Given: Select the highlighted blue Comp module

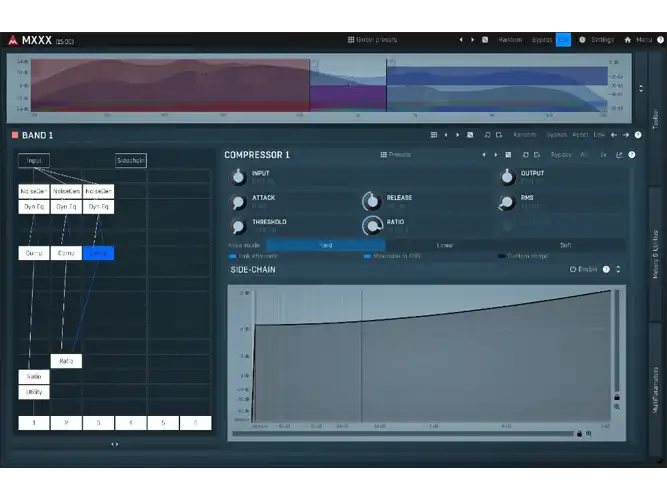Looking at the screenshot, I should 98,253.
